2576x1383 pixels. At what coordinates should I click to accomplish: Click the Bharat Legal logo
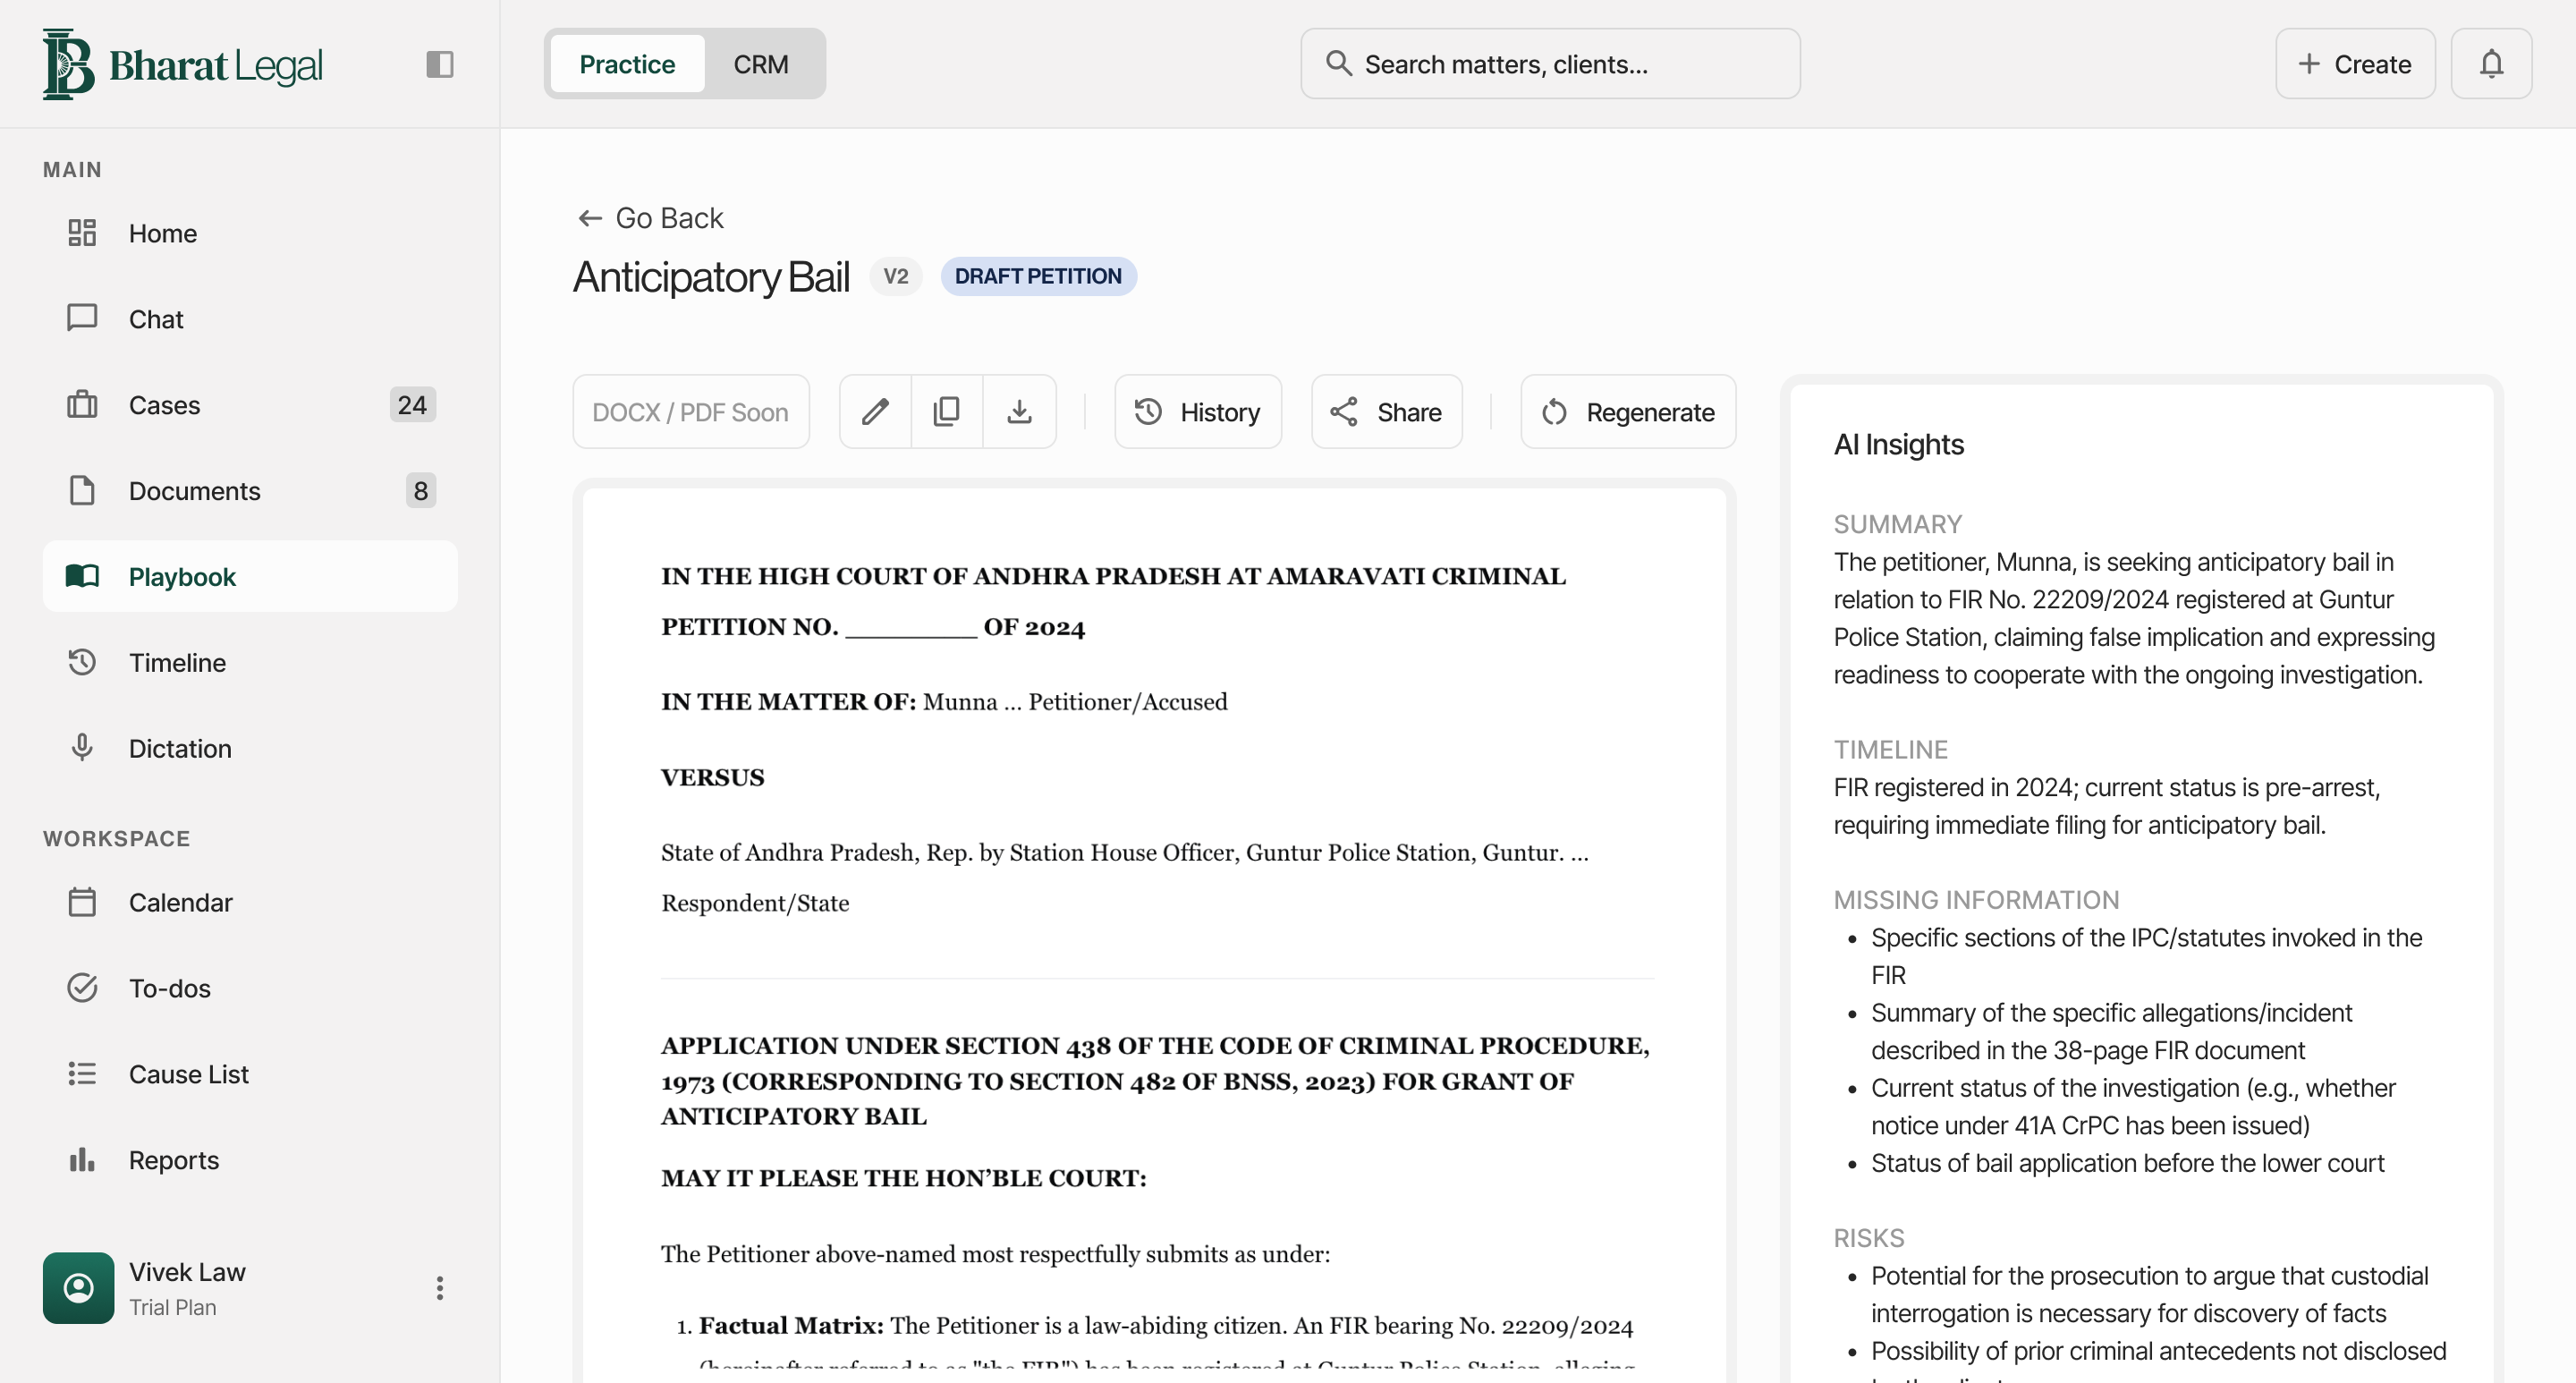183,64
